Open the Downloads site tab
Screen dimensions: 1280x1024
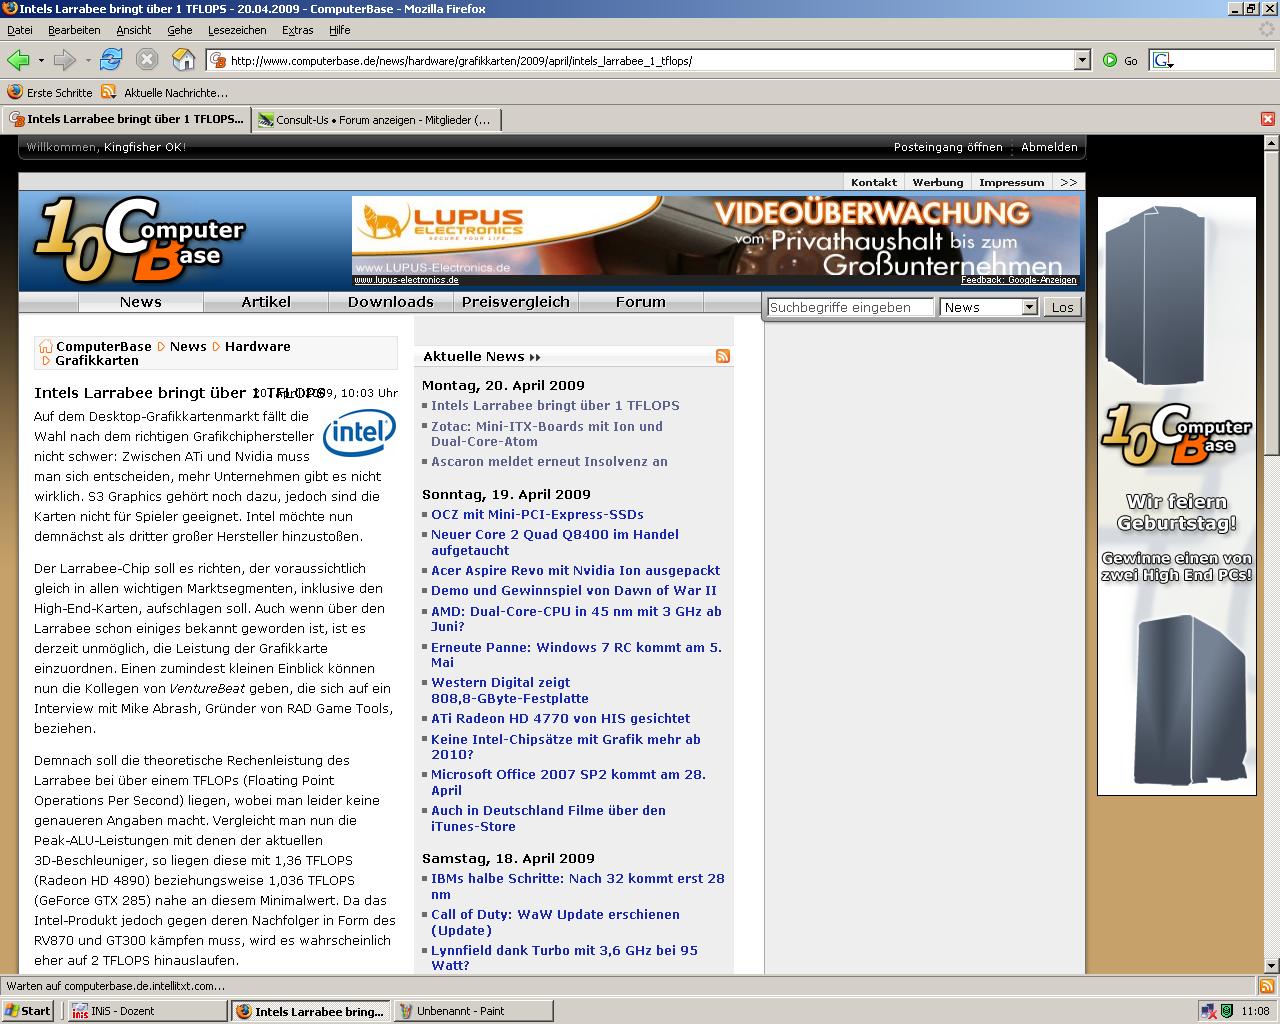(x=391, y=302)
